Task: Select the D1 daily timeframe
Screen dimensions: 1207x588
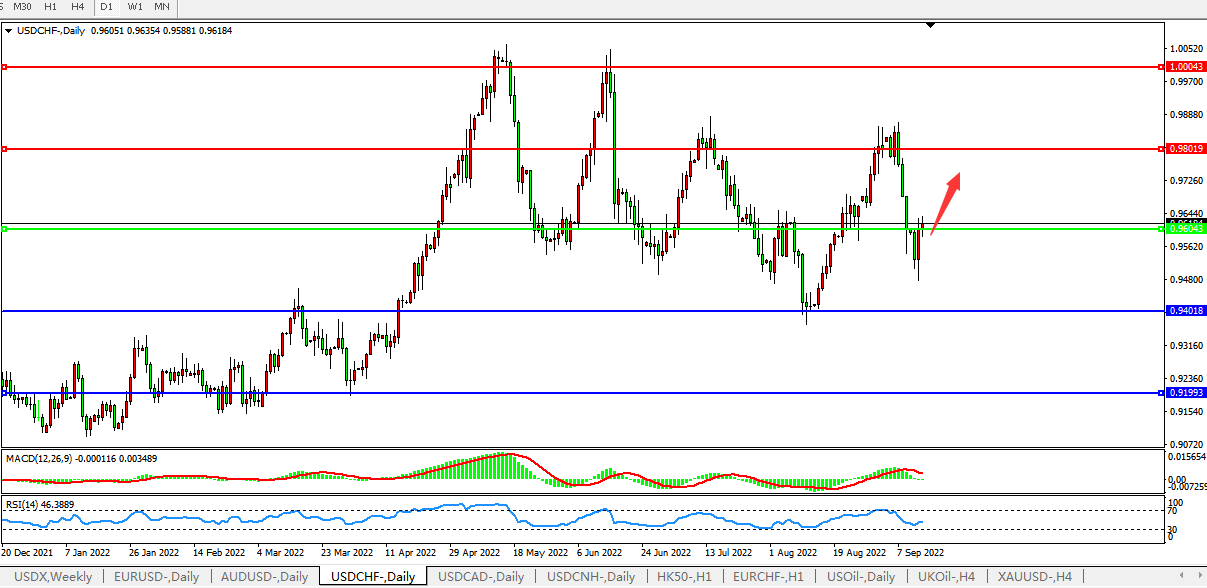Action: click(106, 7)
